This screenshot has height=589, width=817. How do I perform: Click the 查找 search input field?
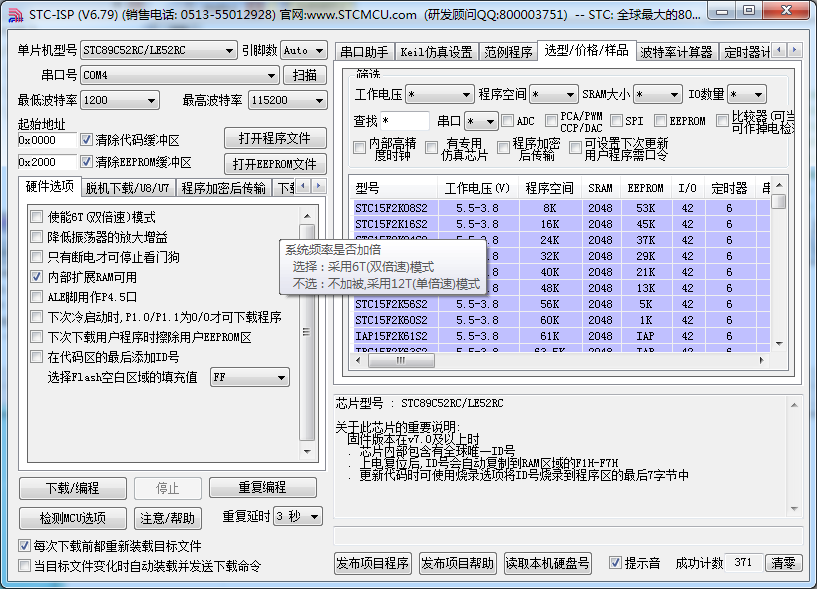[405, 121]
